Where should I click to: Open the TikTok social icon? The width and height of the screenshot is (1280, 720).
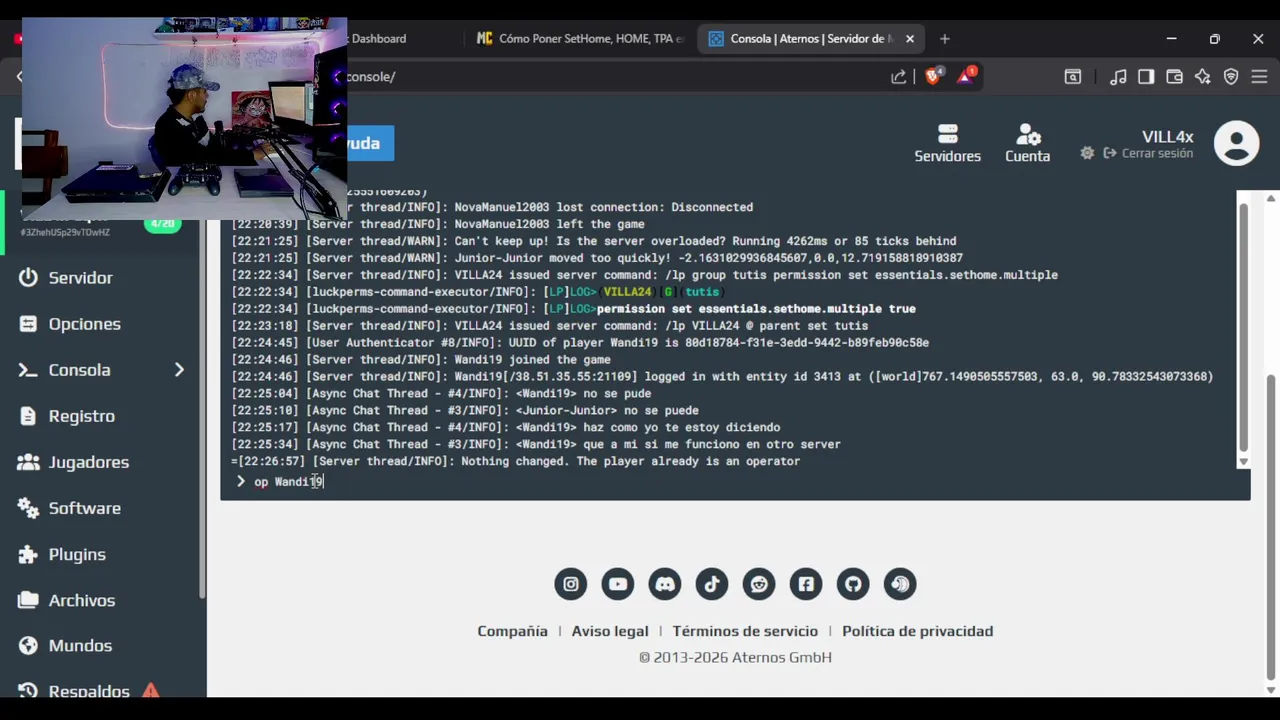pos(712,584)
